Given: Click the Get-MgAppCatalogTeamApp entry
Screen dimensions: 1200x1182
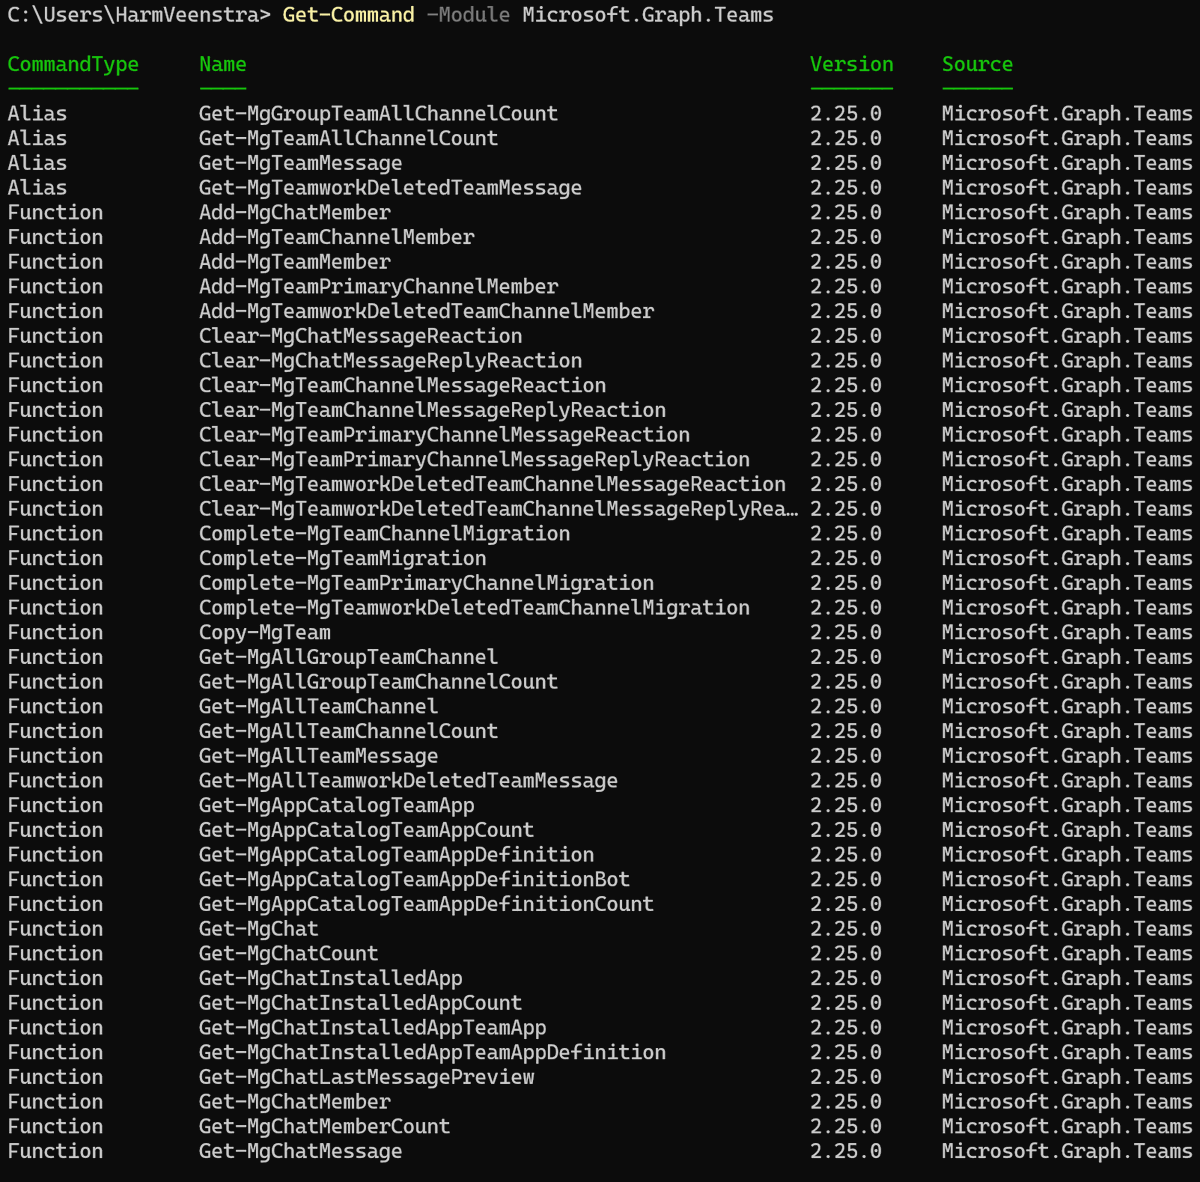Looking at the screenshot, I should [337, 805].
